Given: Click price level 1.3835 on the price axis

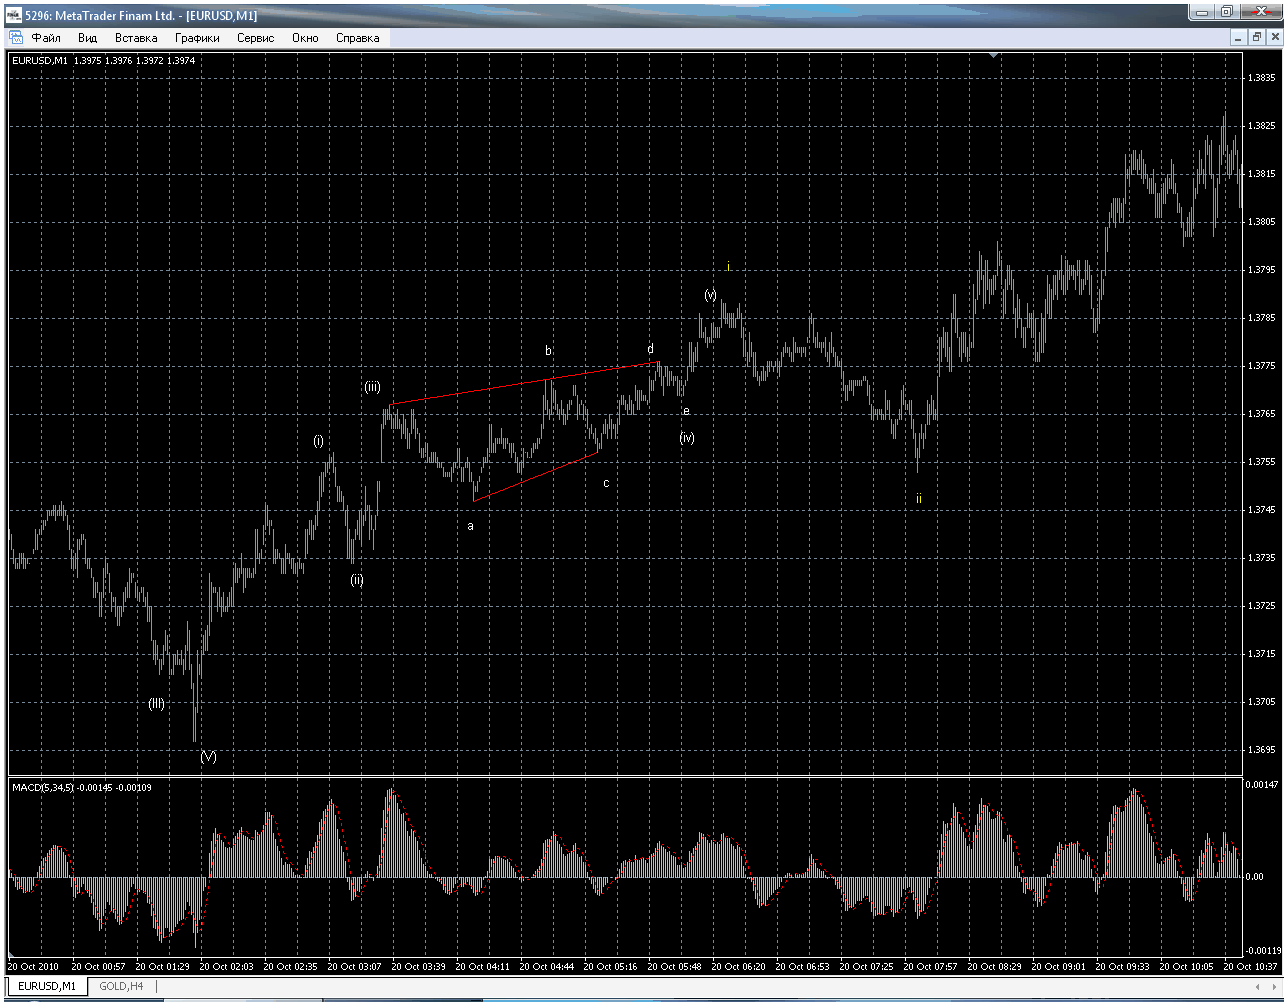Looking at the screenshot, I should click(1263, 78).
